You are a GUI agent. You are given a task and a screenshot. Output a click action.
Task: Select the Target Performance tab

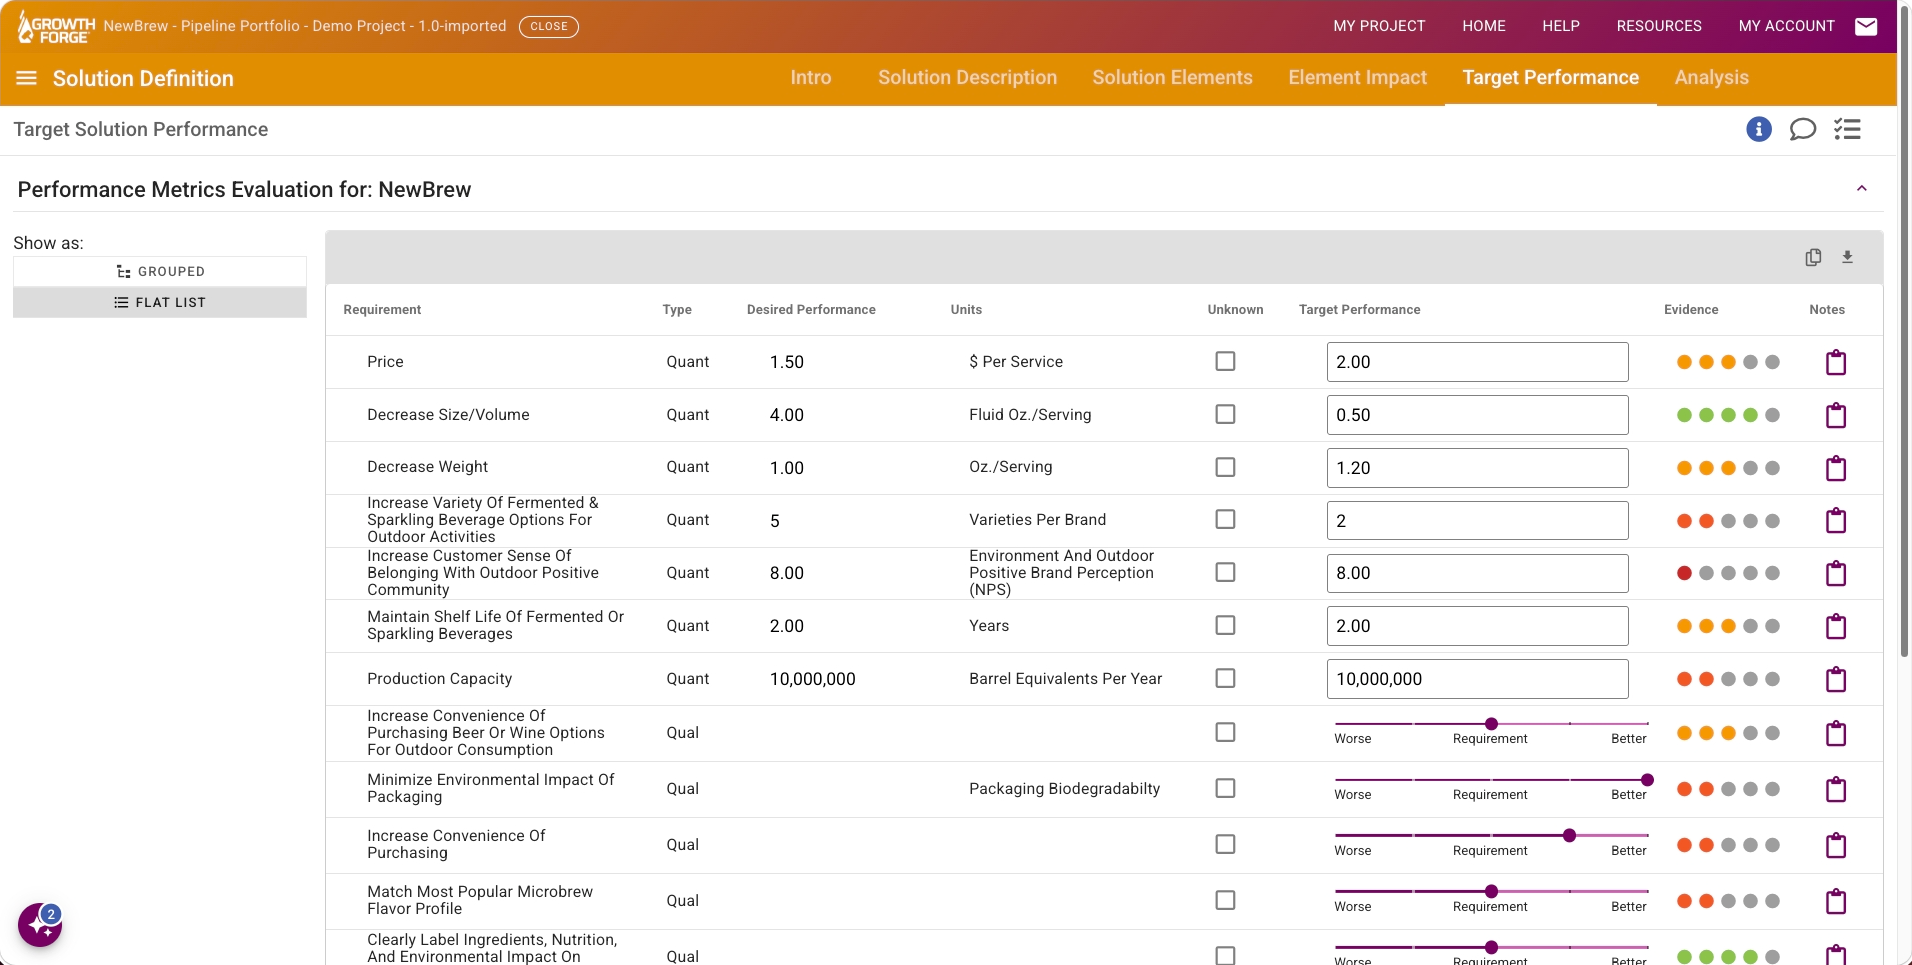1551,78
